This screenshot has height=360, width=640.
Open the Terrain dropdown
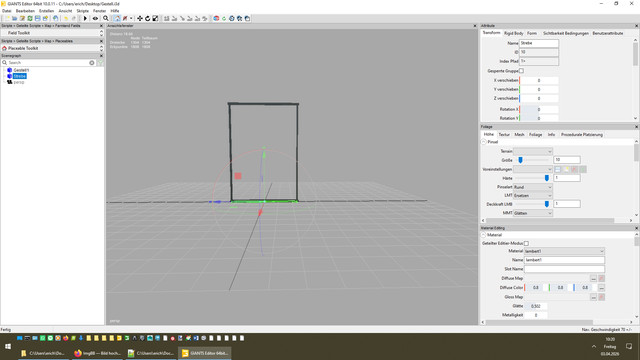(533, 151)
